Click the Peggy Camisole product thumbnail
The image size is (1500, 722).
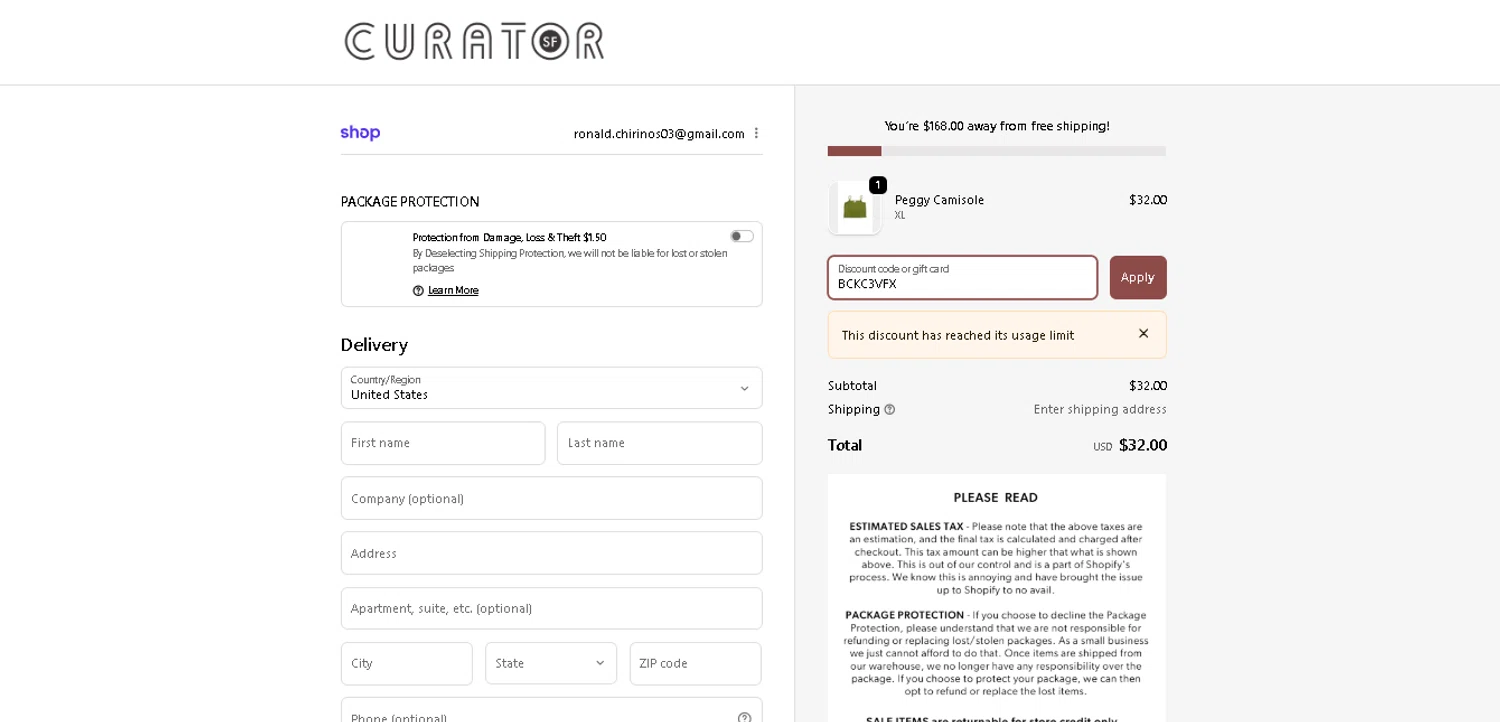pyautogui.click(x=855, y=208)
